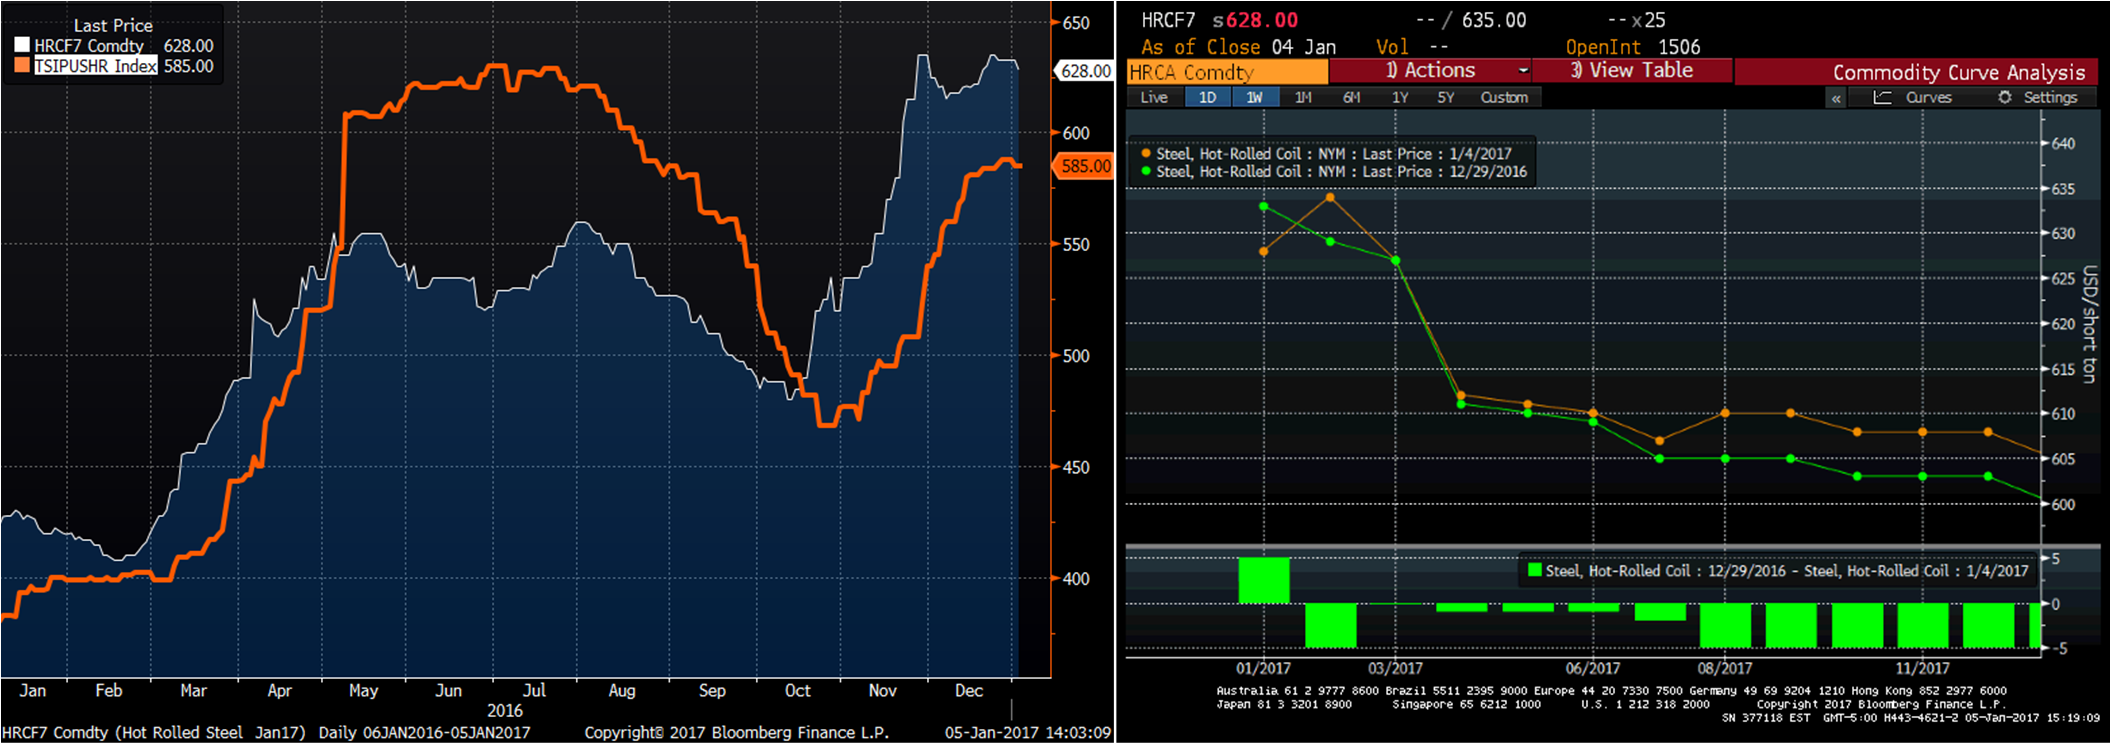The width and height of the screenshot is (2110, 746).
Task: Toggle the 1D range button
Action: tap(1207, 97)
